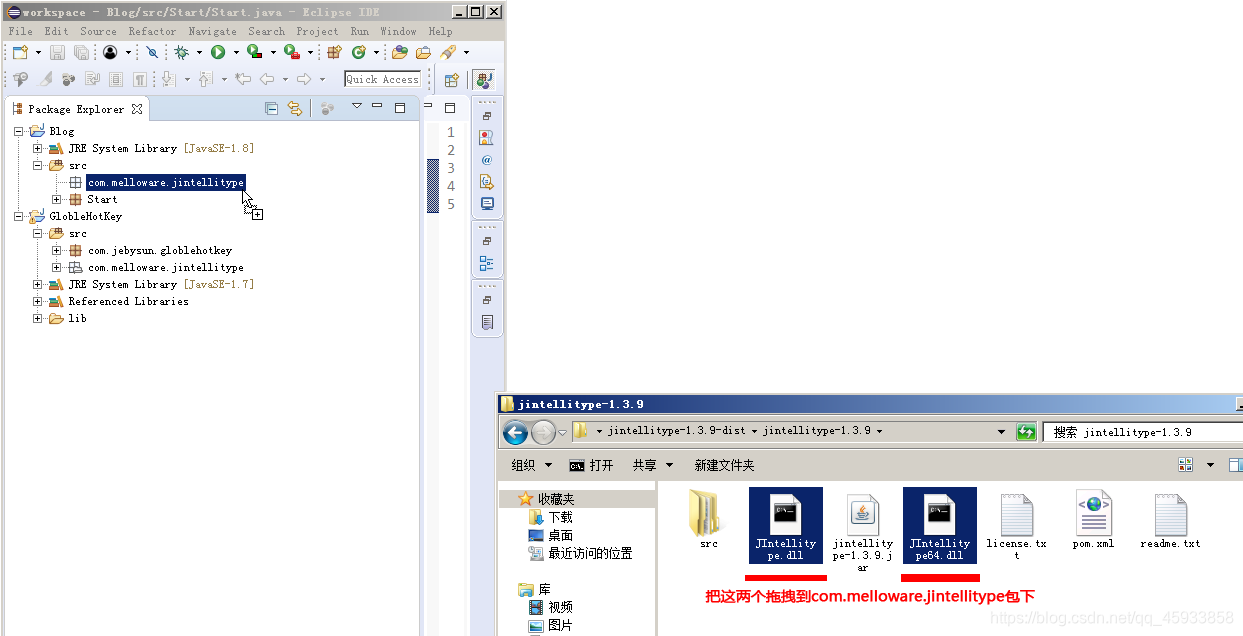1243x636 pixels.
Task: Click 新建文件夹 button in Explorer window
Action: click(724, 465)
